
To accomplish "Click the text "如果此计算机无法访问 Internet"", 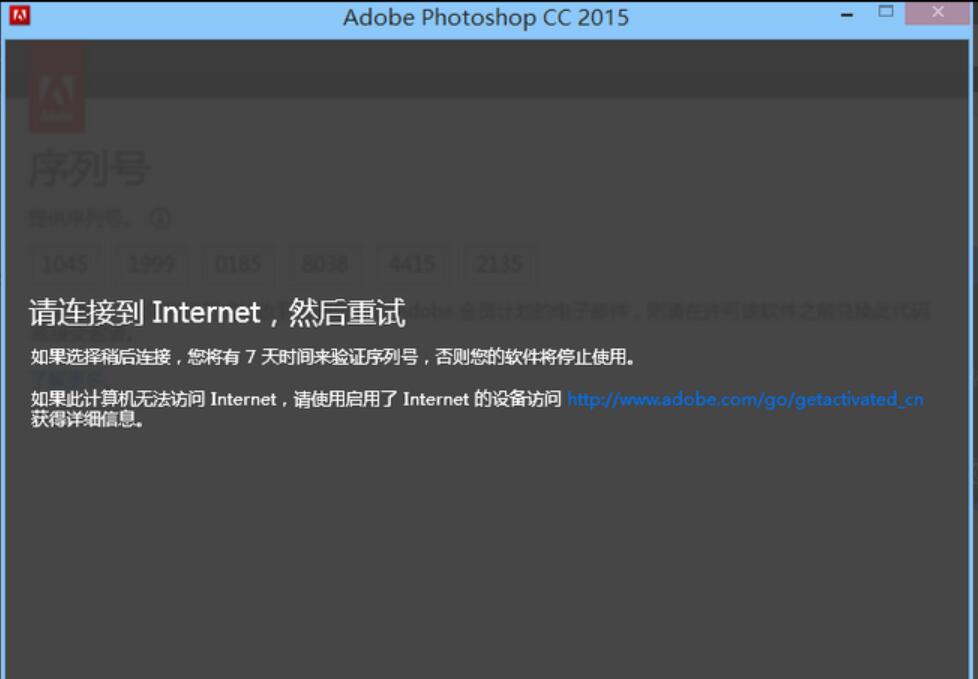I will 153,399.
